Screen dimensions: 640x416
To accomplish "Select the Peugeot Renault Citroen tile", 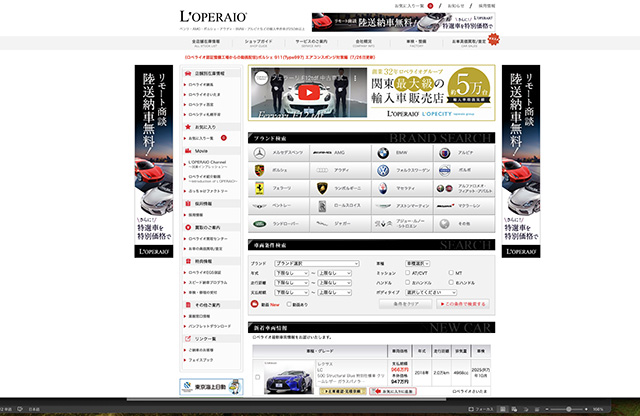I will click(402, 224).
